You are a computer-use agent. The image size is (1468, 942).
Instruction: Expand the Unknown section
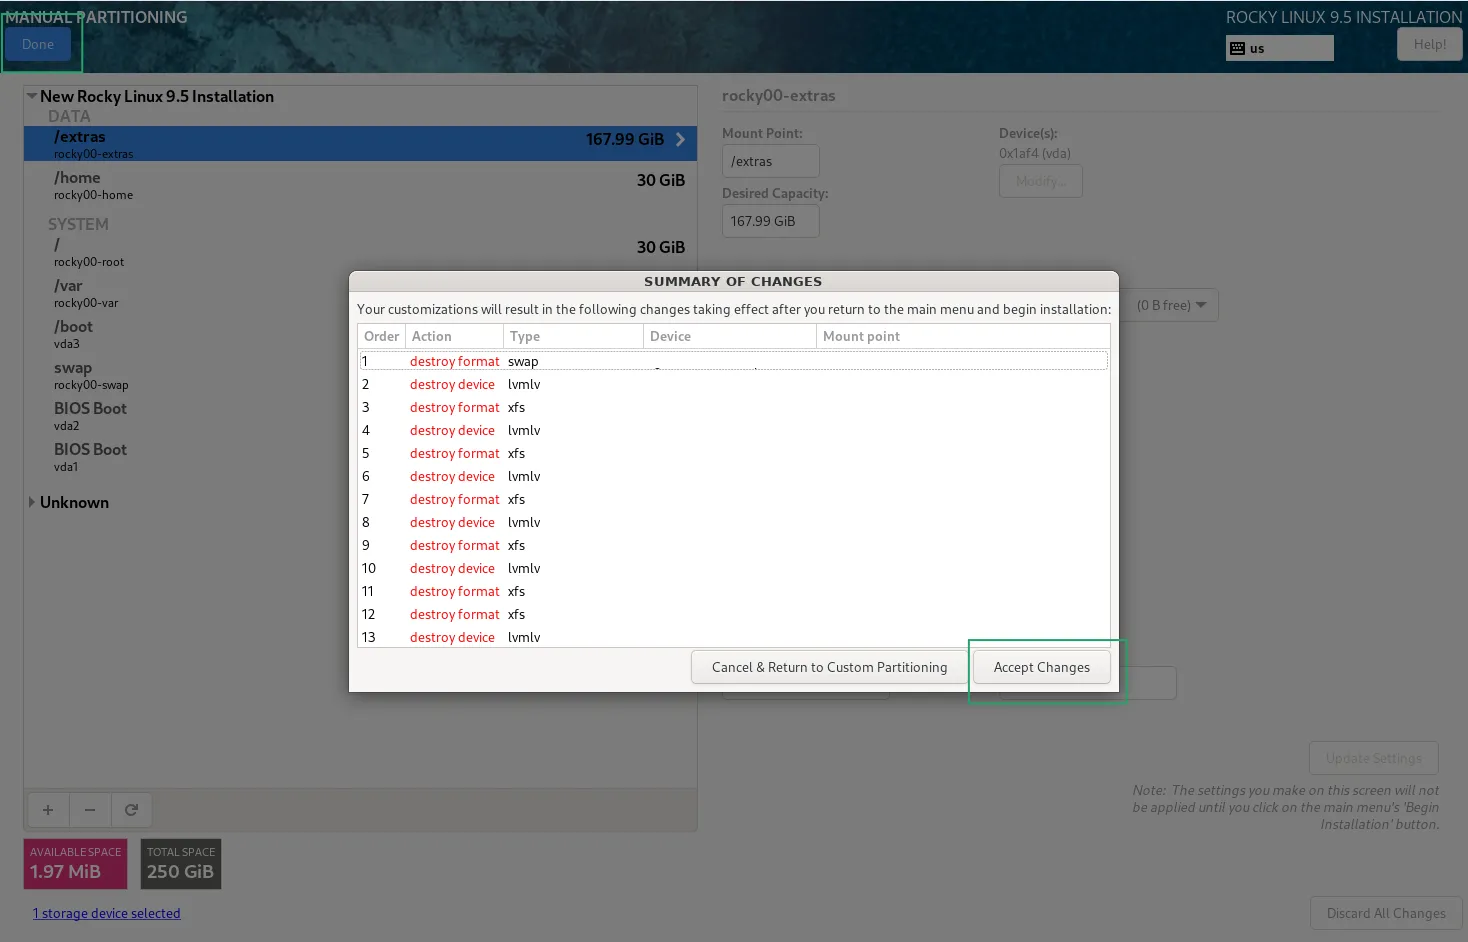(x=32, y=502)
